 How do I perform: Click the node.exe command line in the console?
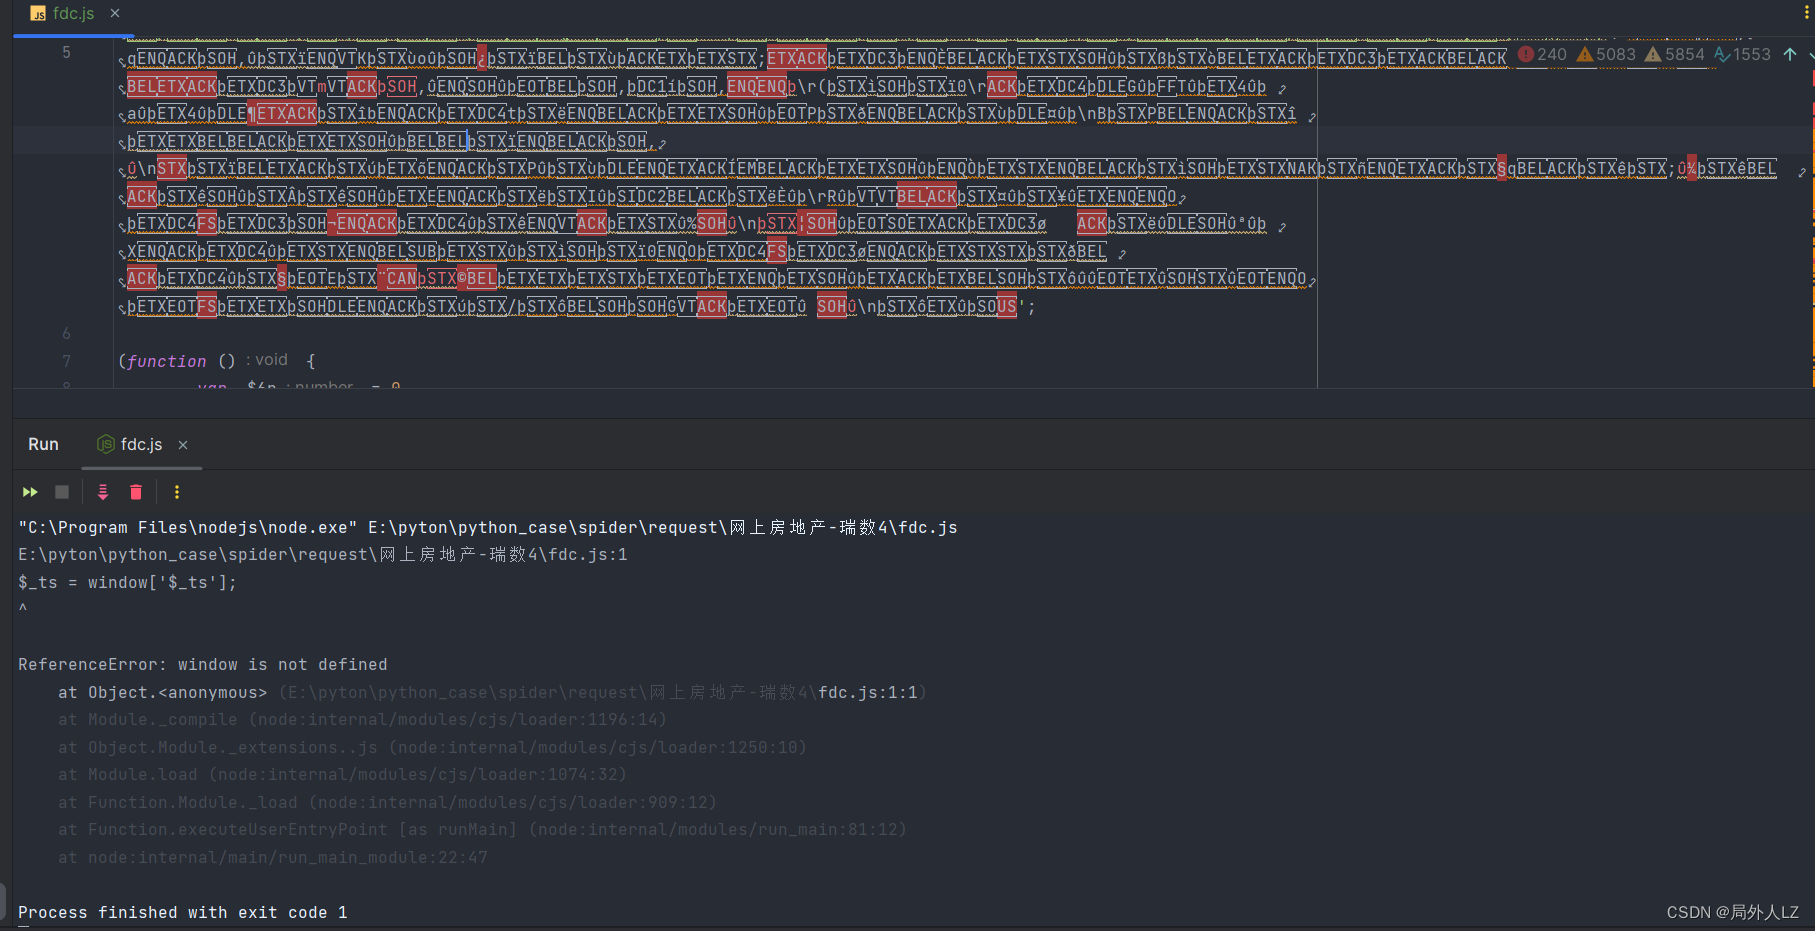[488, 527]
